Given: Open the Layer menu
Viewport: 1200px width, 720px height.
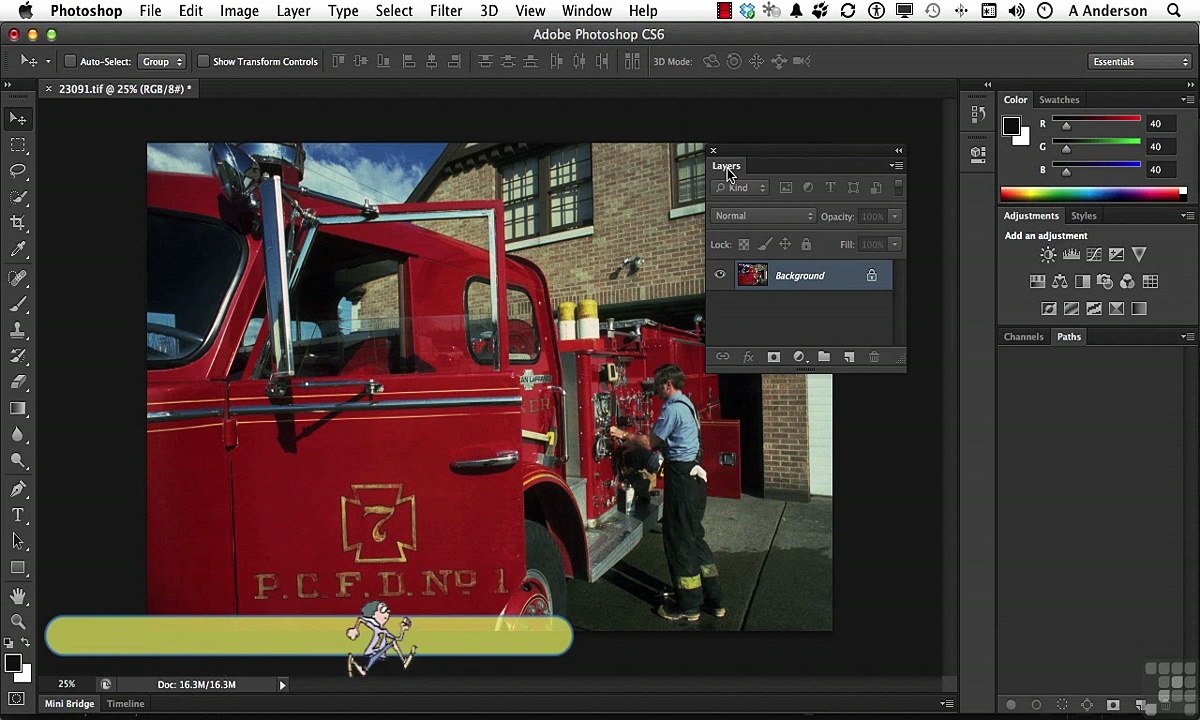Looking at the screenshot, I should [293, 11].
